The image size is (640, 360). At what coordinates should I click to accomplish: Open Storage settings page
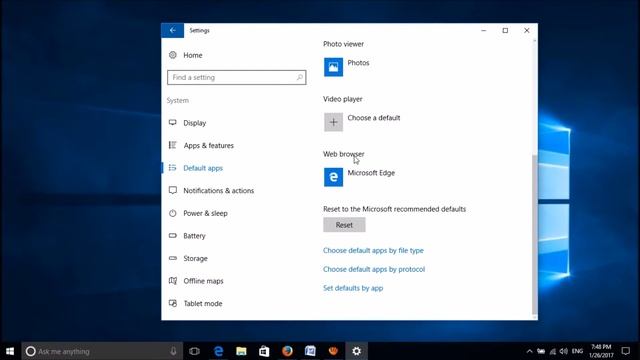(196, 258)
